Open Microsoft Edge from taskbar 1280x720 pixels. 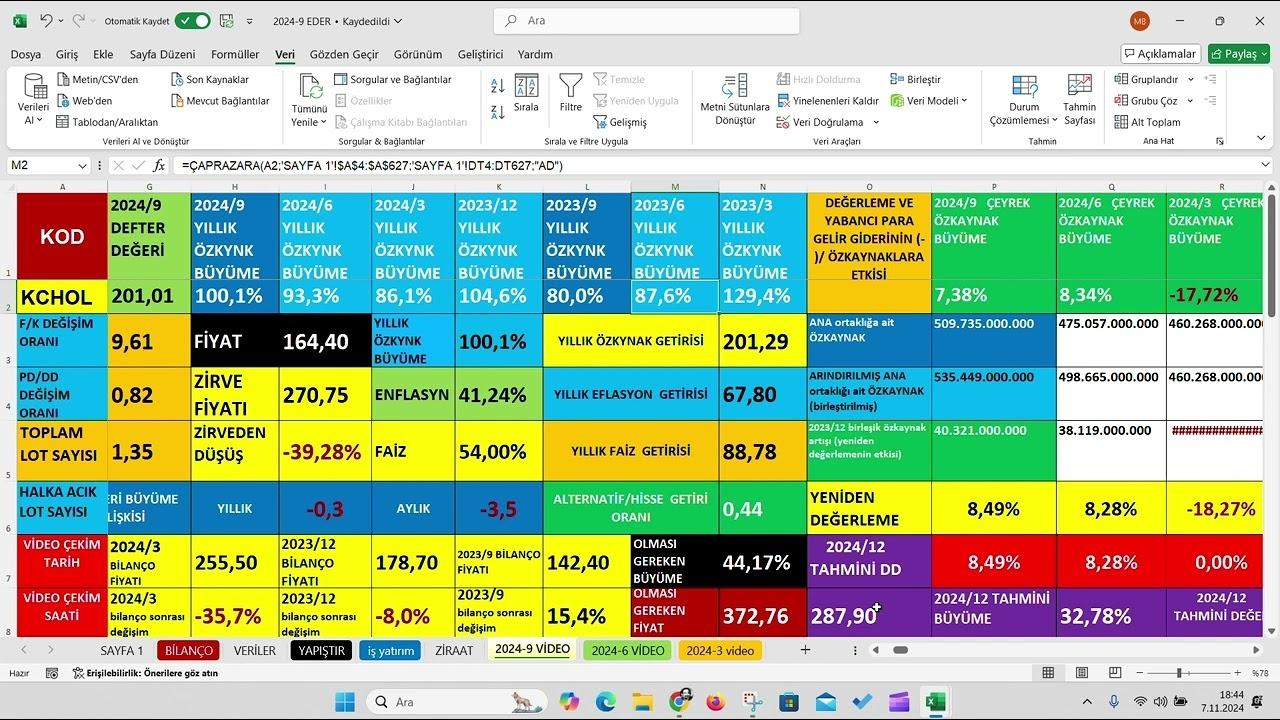[605, 701]
